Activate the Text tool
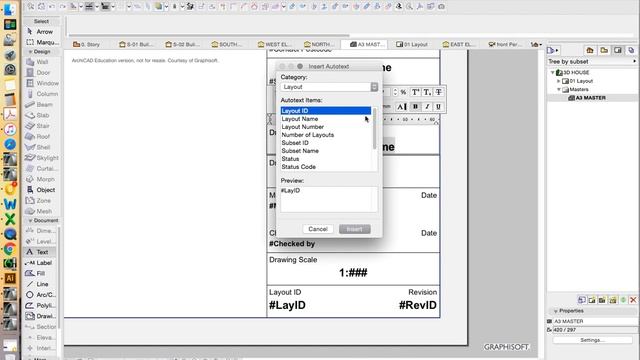This screenshot has height=360, width=640. (41, 252)
